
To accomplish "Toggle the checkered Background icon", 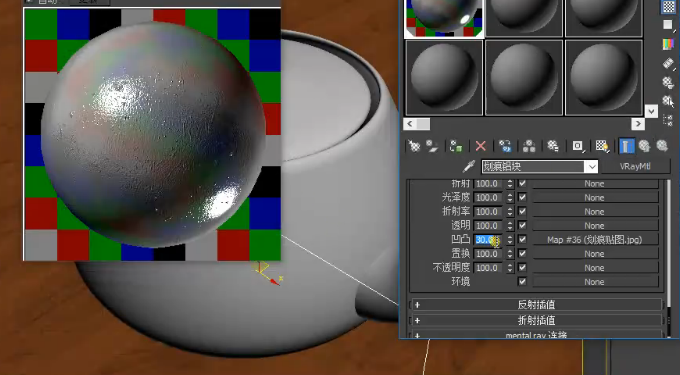I will click(668, 7).
